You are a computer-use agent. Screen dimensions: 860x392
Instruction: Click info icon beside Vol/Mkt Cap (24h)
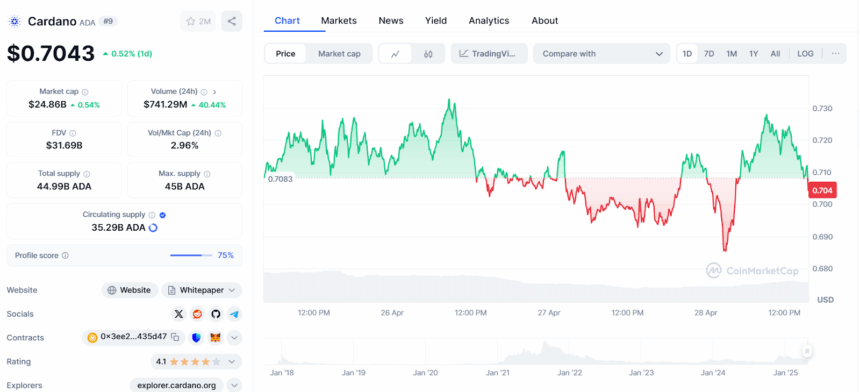218,133
